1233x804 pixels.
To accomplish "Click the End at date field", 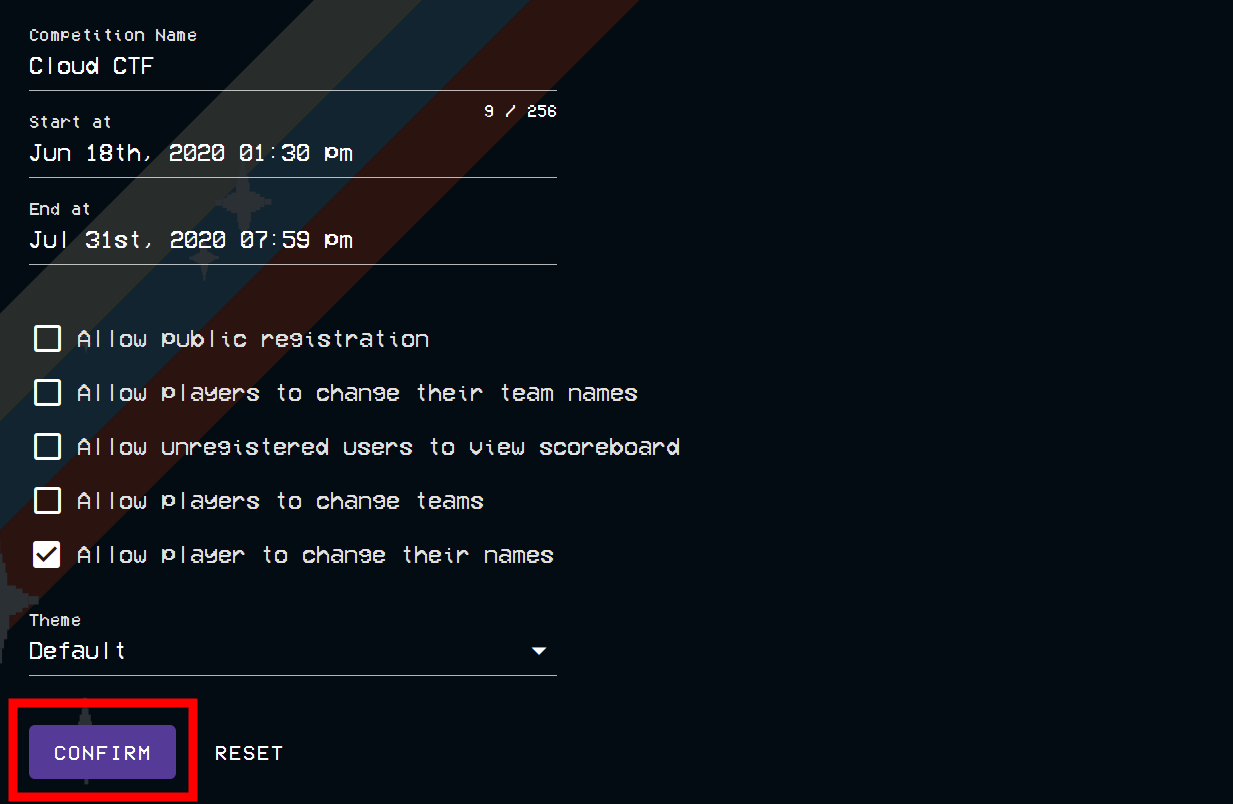I will coord(190,240).
